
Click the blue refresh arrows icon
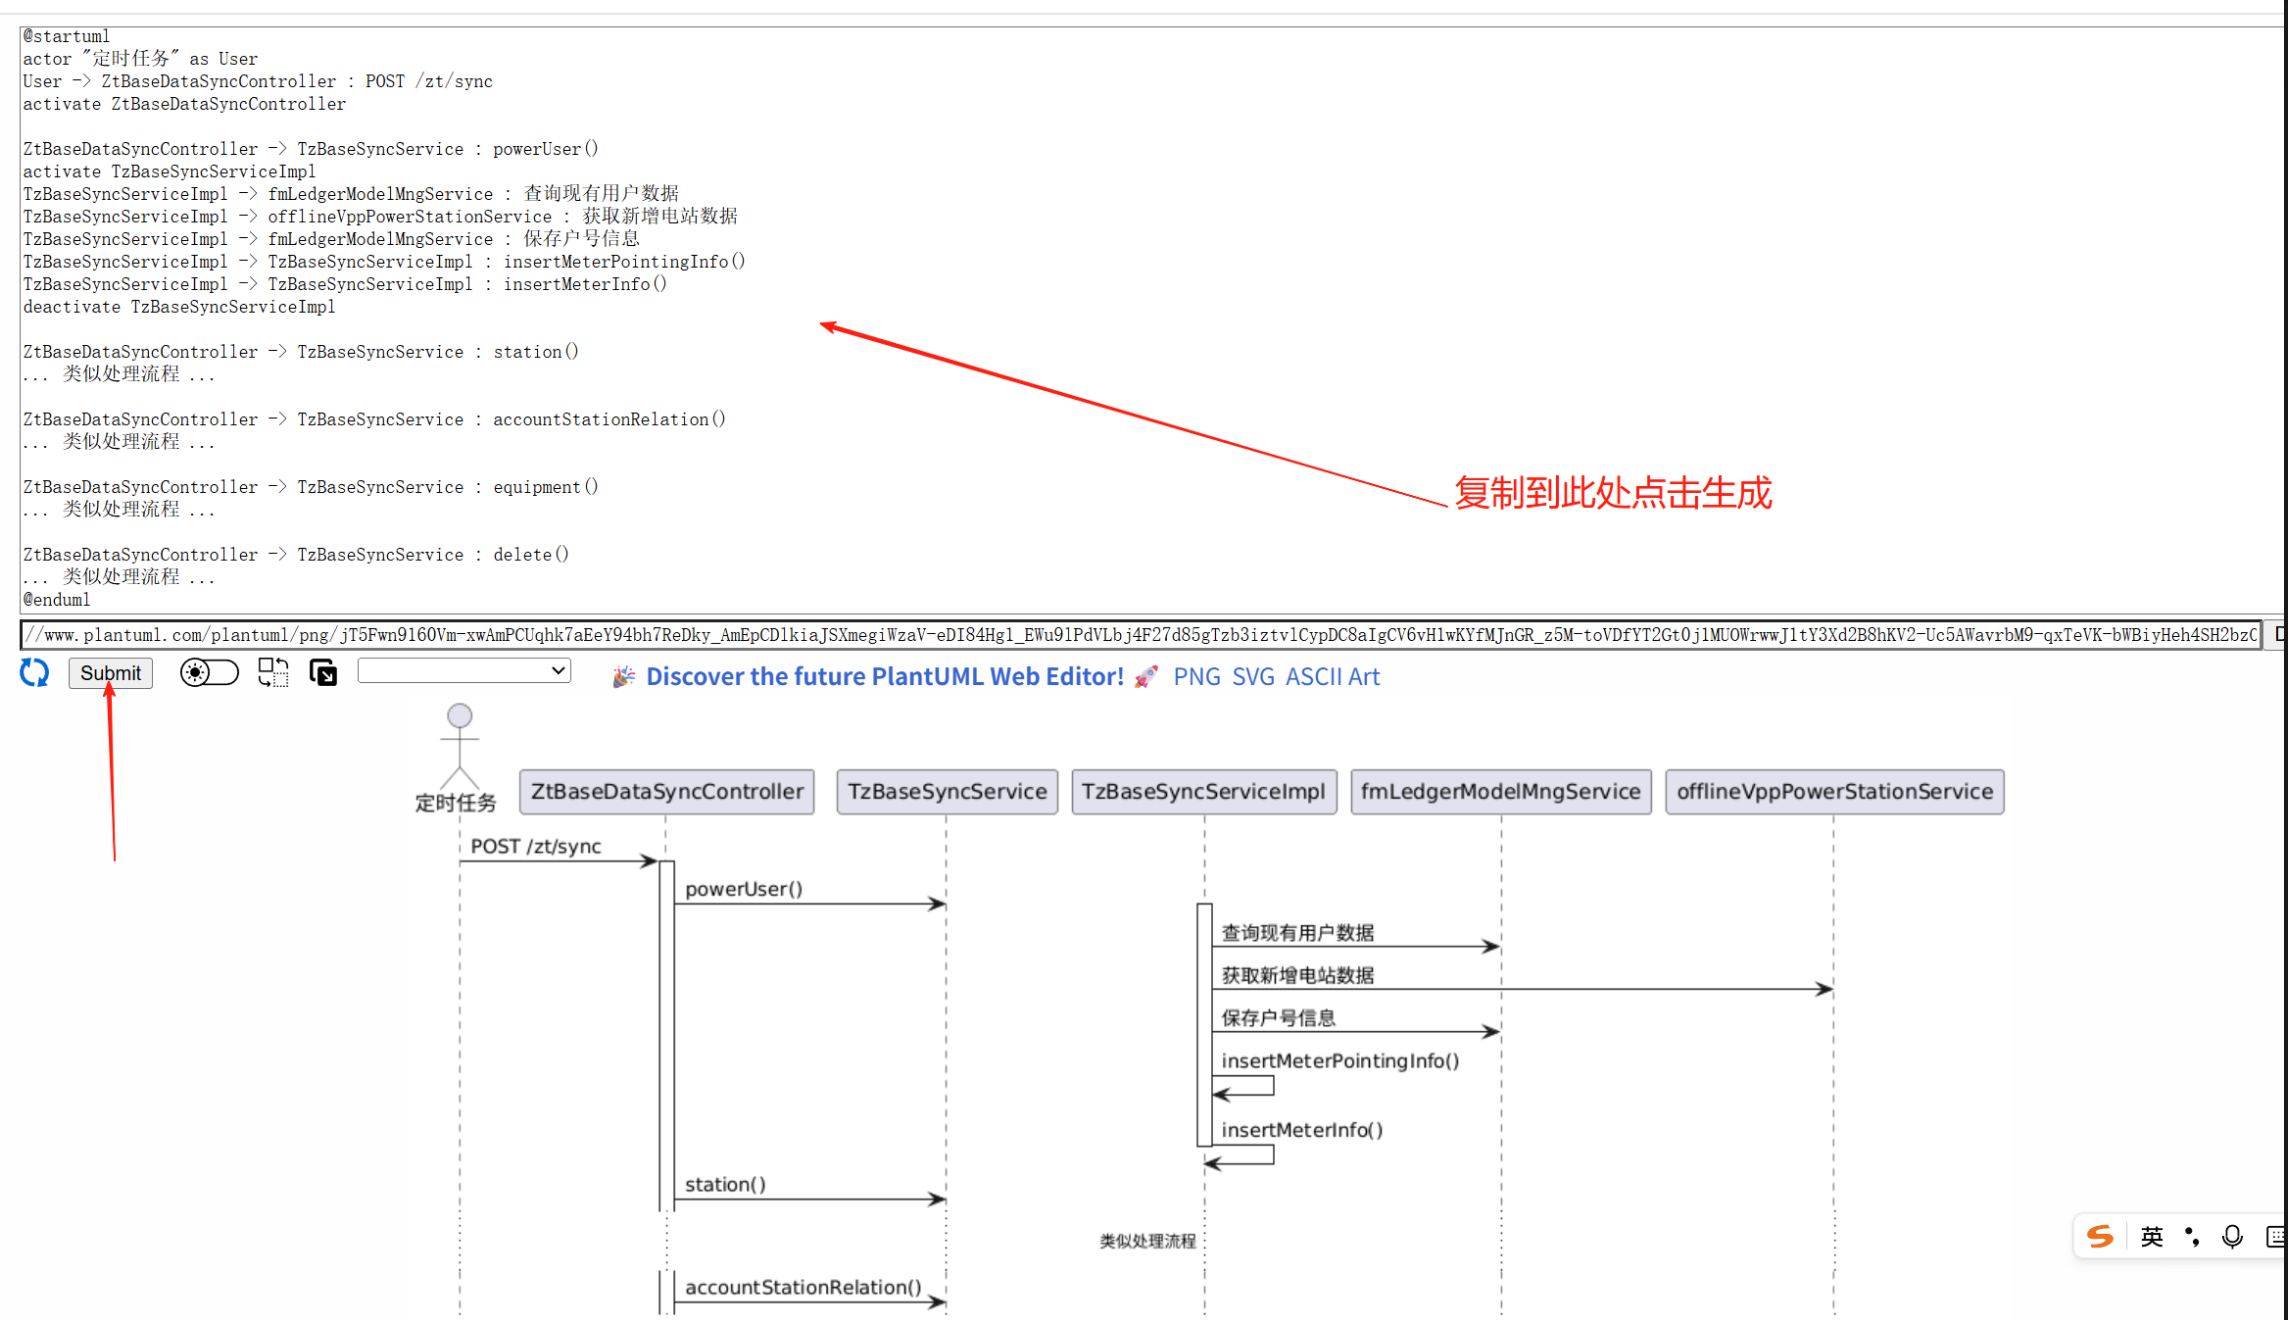[x=35, y=673]
